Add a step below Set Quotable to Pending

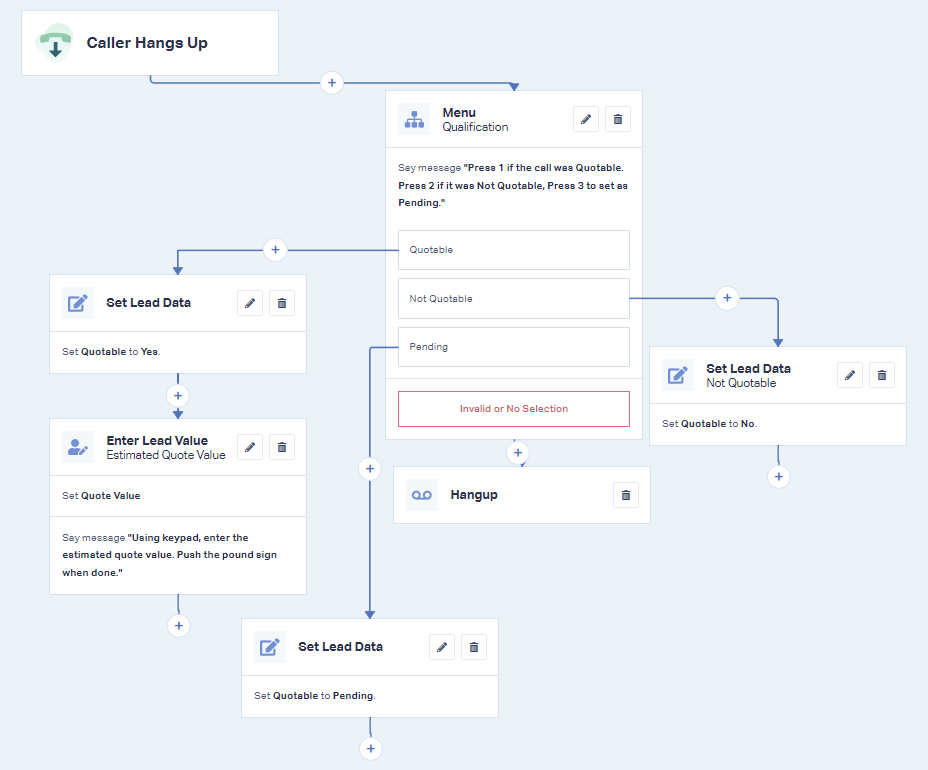(370, 749)
